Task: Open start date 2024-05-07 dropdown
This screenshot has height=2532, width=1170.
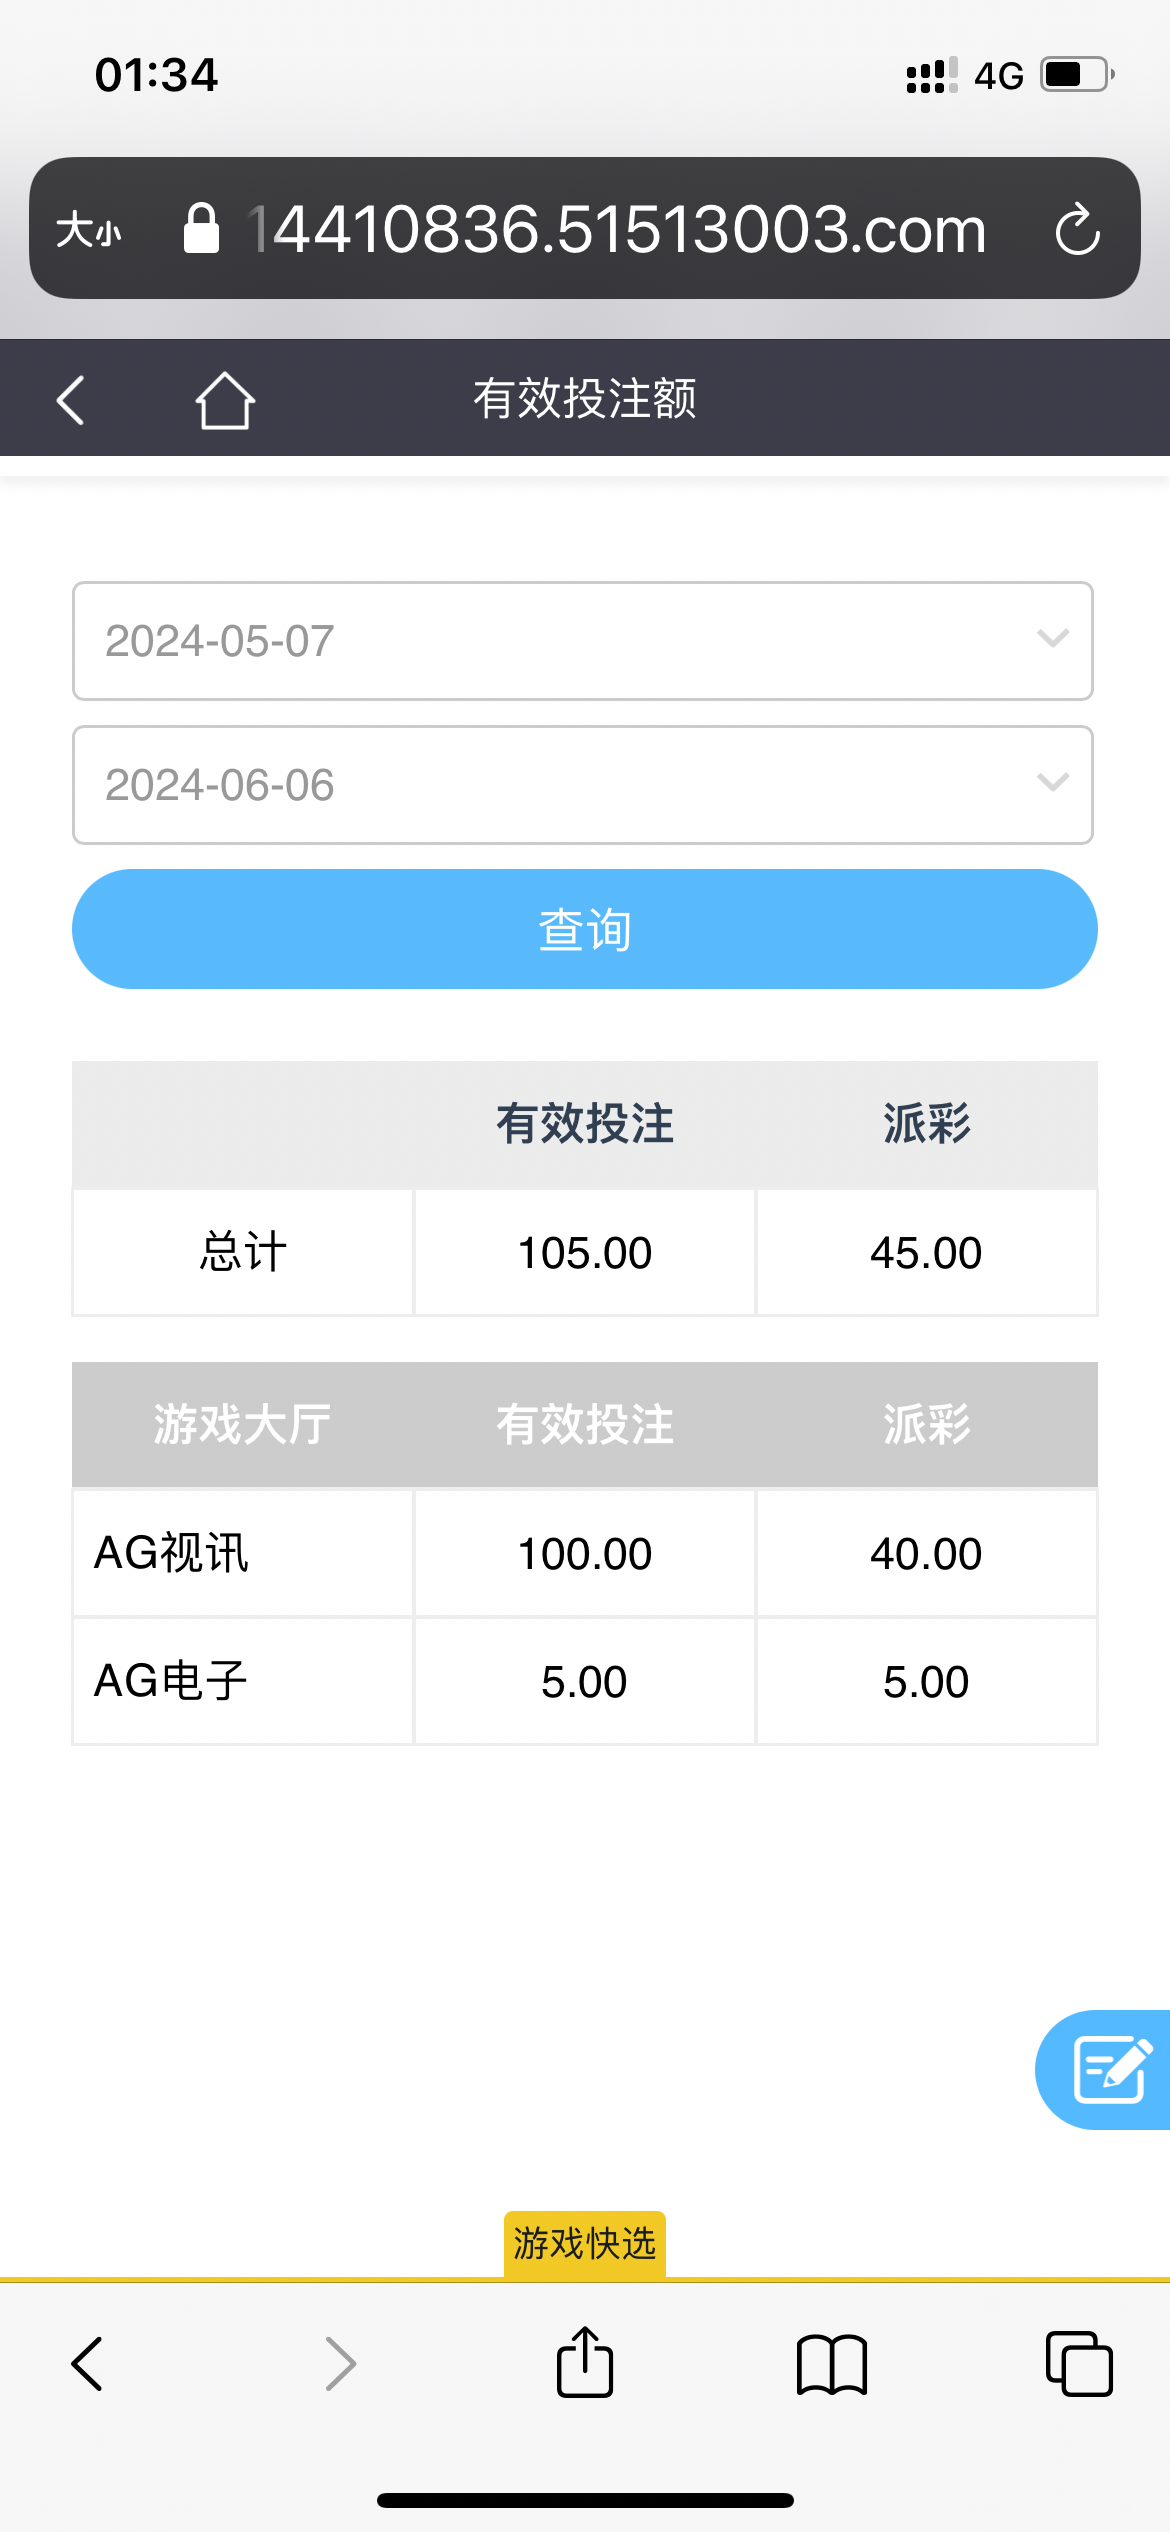Action: [x=583, y=641]
